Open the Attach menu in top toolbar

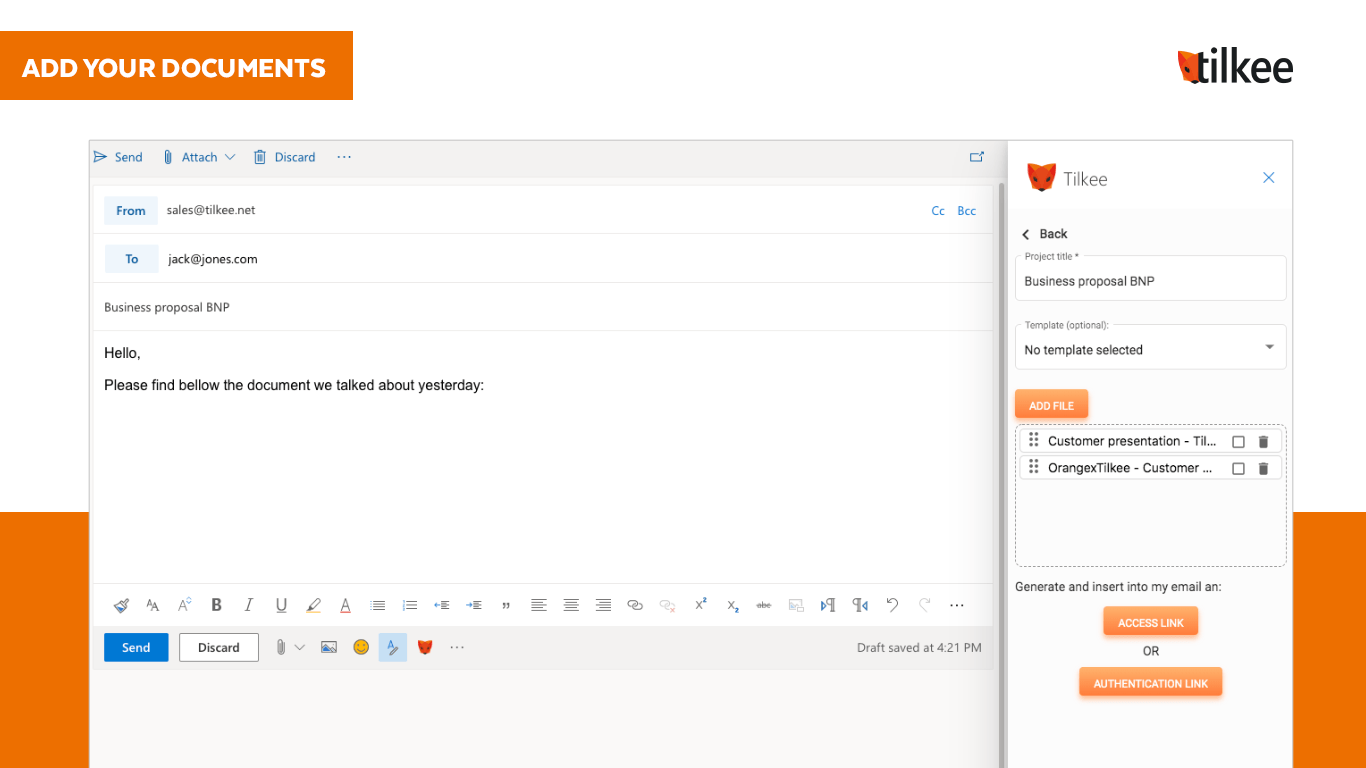point(199,157)
